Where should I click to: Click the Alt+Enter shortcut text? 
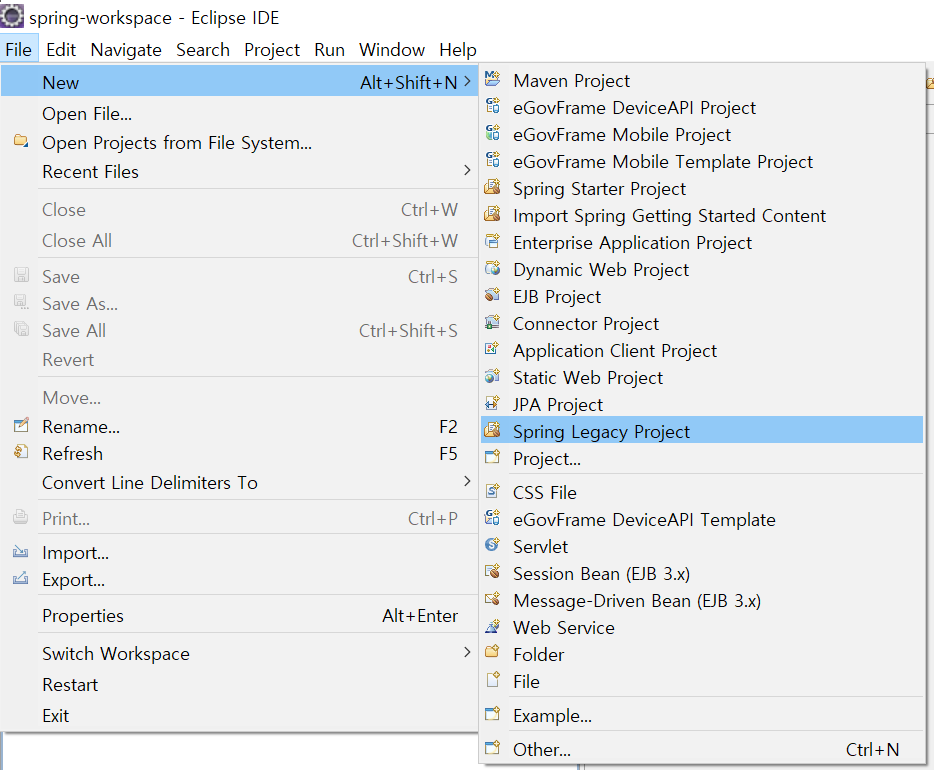coord(420,616)
